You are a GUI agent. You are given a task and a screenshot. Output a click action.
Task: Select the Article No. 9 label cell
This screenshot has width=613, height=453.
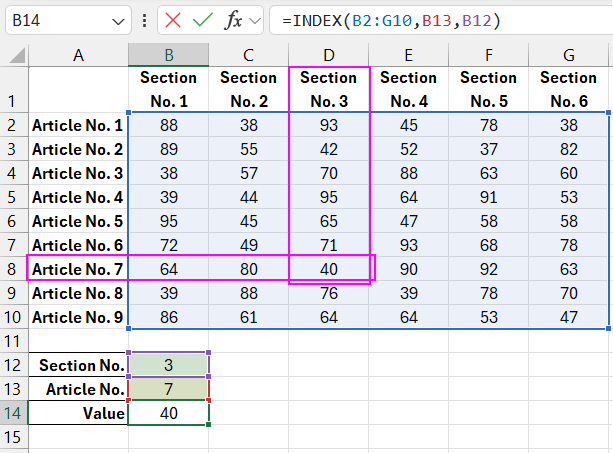(x=78, y=317)
